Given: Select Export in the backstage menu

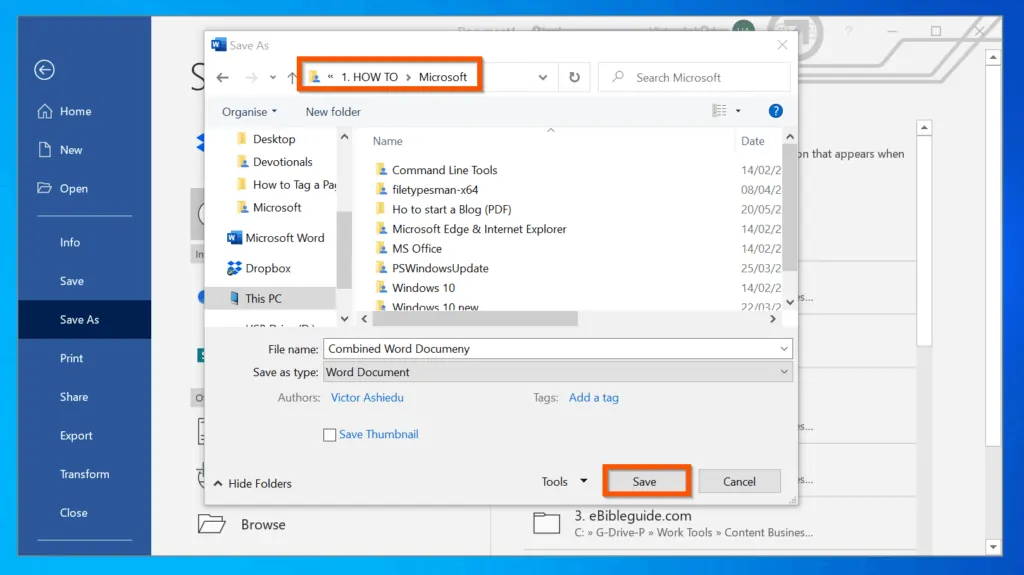Looking at the screenshot, I should [x=76, y=436].
